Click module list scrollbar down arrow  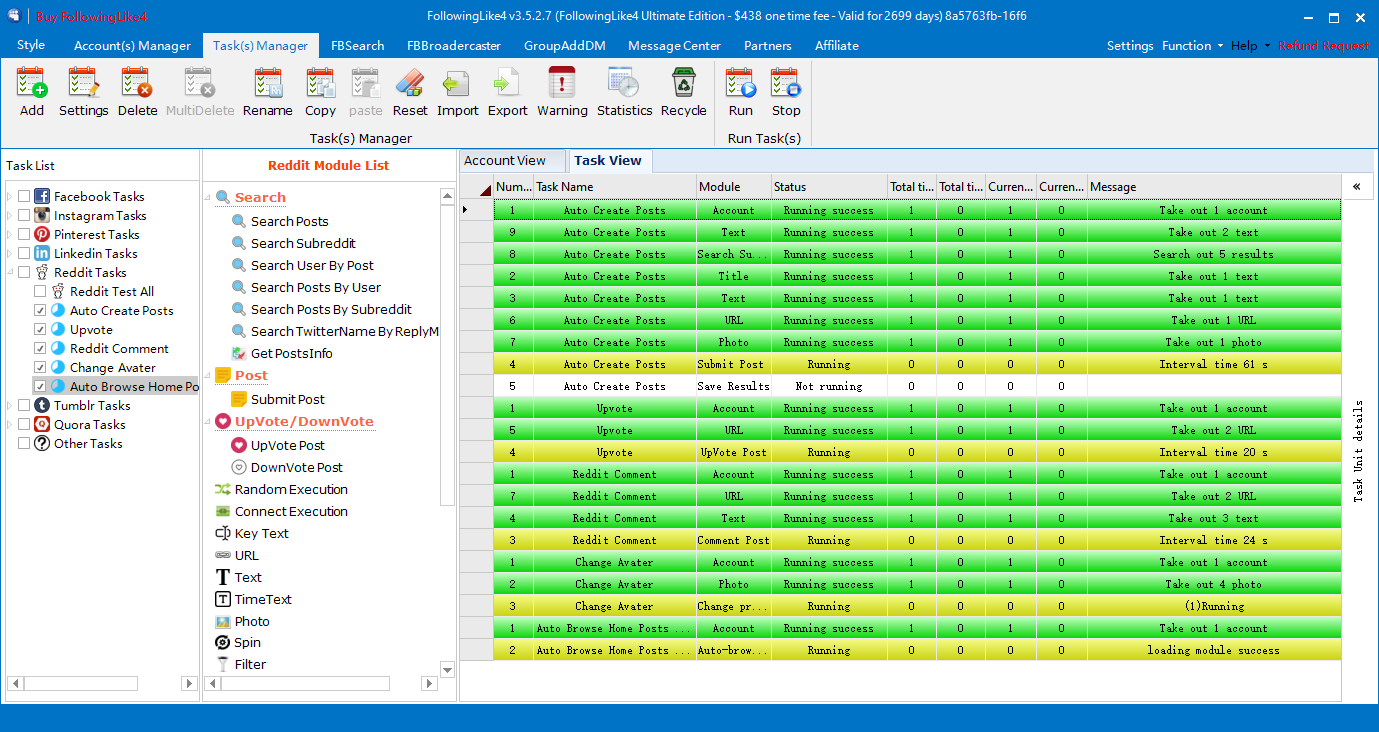447,670
